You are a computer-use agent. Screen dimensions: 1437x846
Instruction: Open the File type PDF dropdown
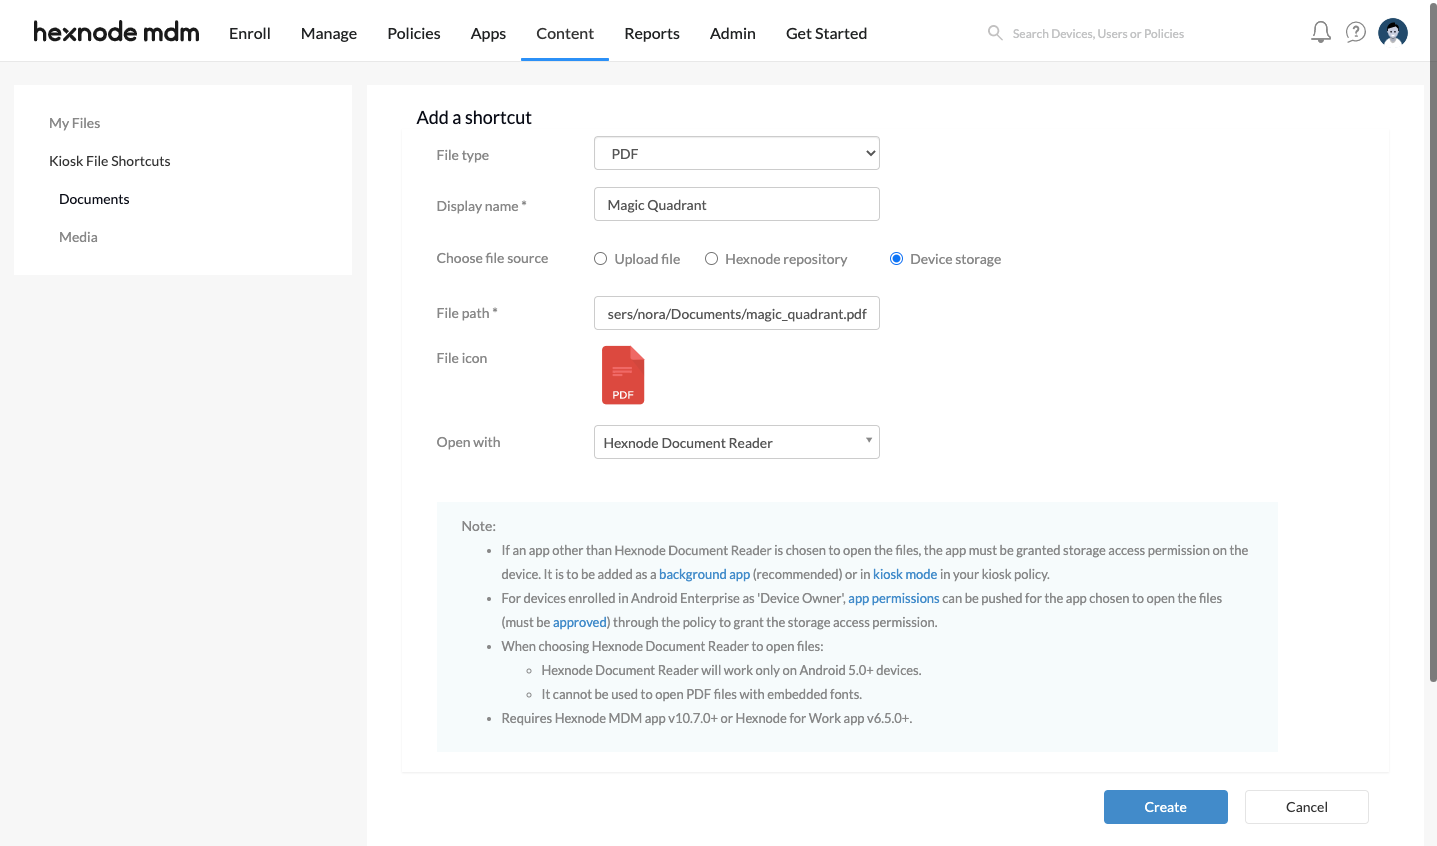[737, 153]
